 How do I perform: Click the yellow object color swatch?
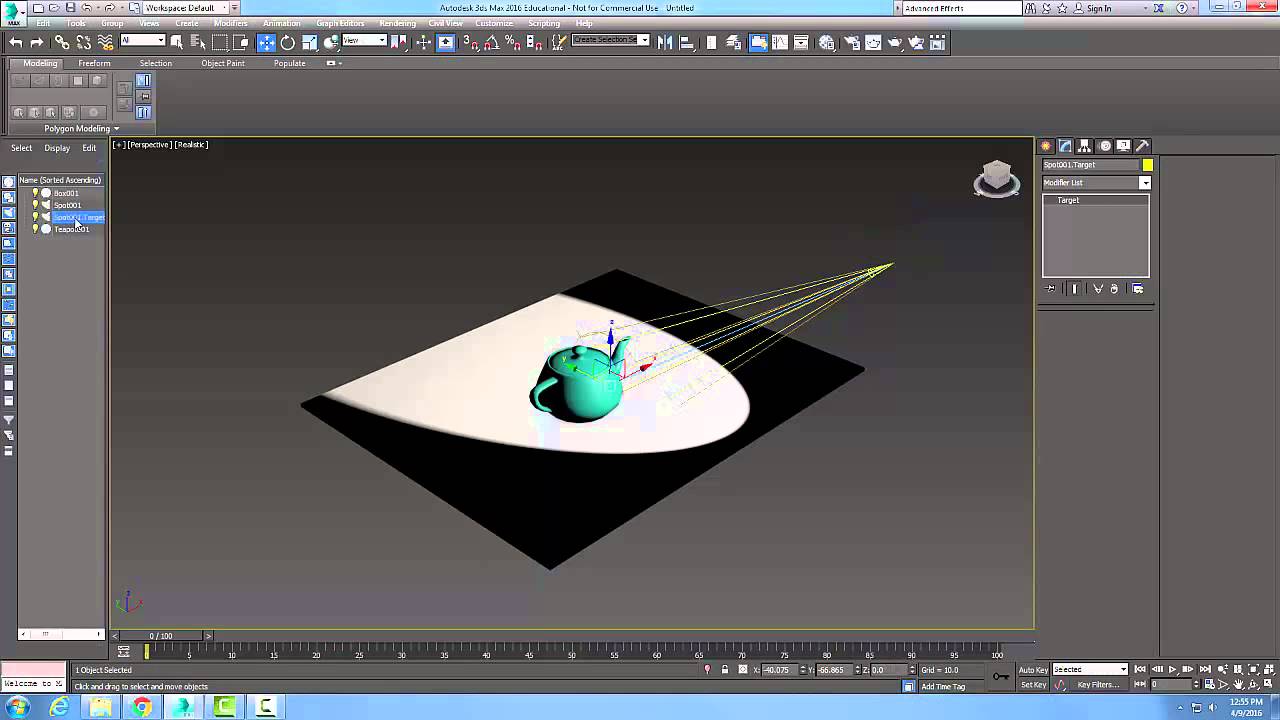(x=1147, y=165)
